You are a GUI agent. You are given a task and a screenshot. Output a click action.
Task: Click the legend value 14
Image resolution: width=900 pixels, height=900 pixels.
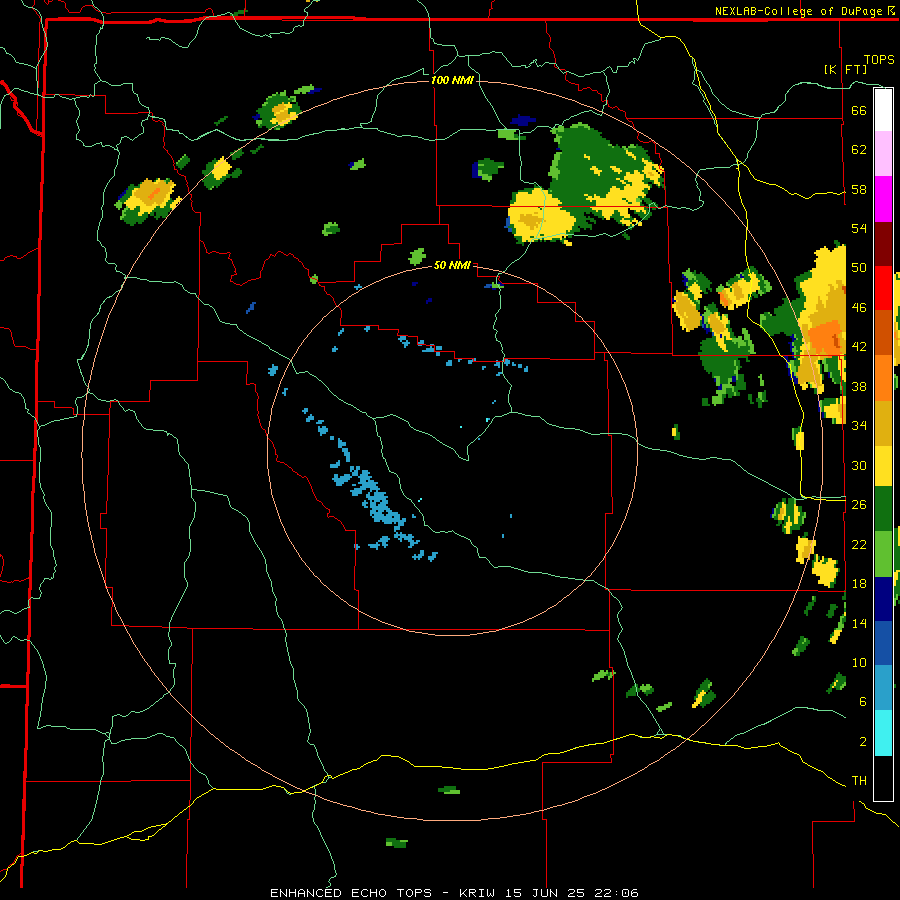(x=859, y=623)
